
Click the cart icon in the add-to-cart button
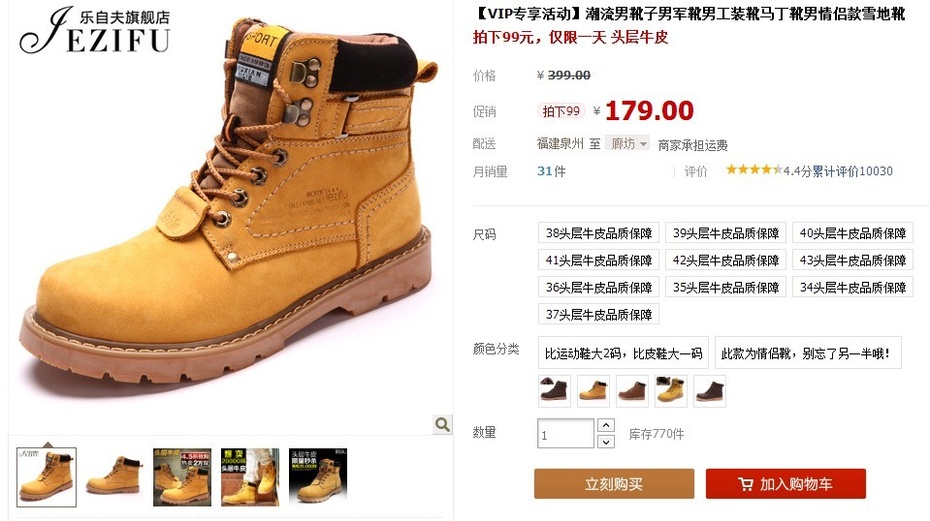click(746, 484)
